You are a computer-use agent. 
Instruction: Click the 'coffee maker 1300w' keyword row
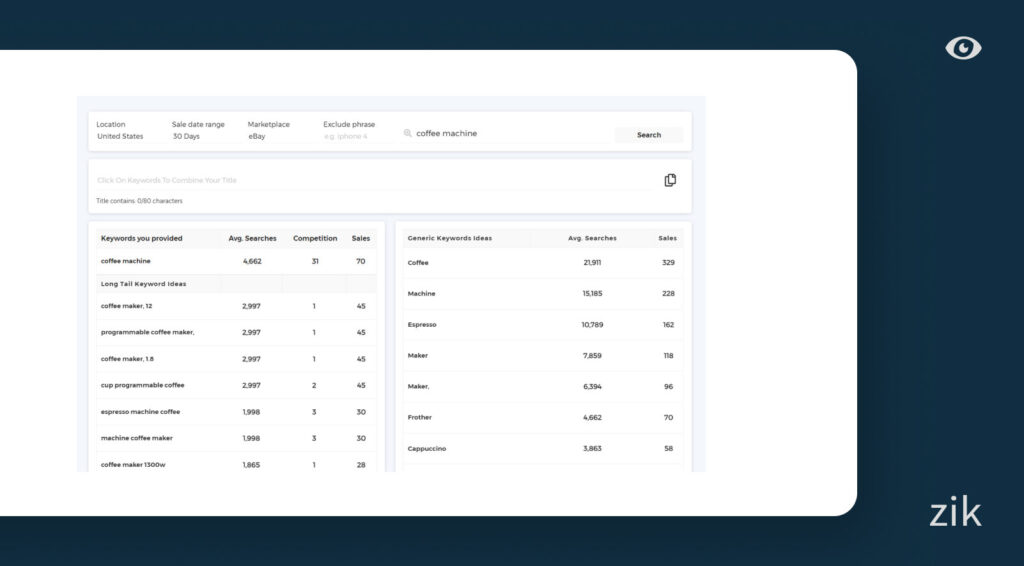pyautogui.click(x=133, y=464)
